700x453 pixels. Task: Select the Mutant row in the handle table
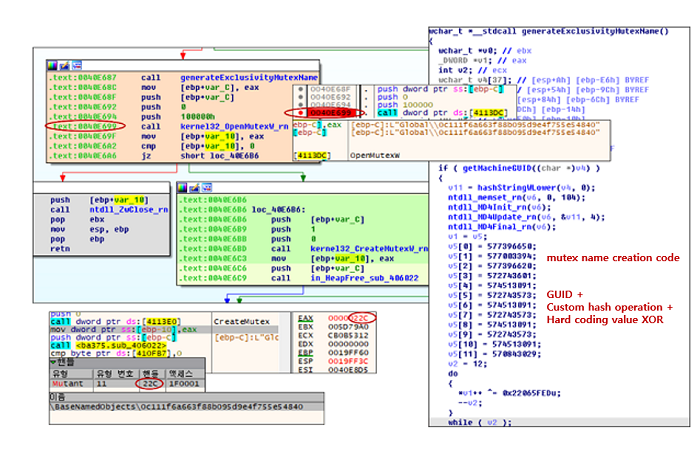tap(127, 384)
